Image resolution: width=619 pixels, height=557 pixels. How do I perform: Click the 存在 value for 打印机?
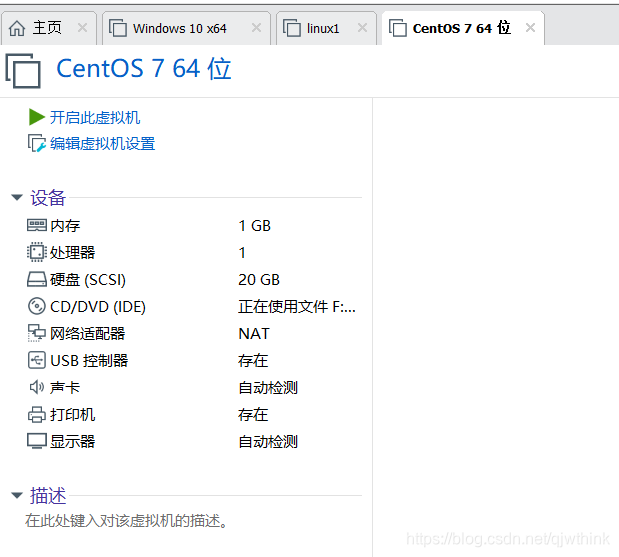pyautogui.click(x=253, y=415)
